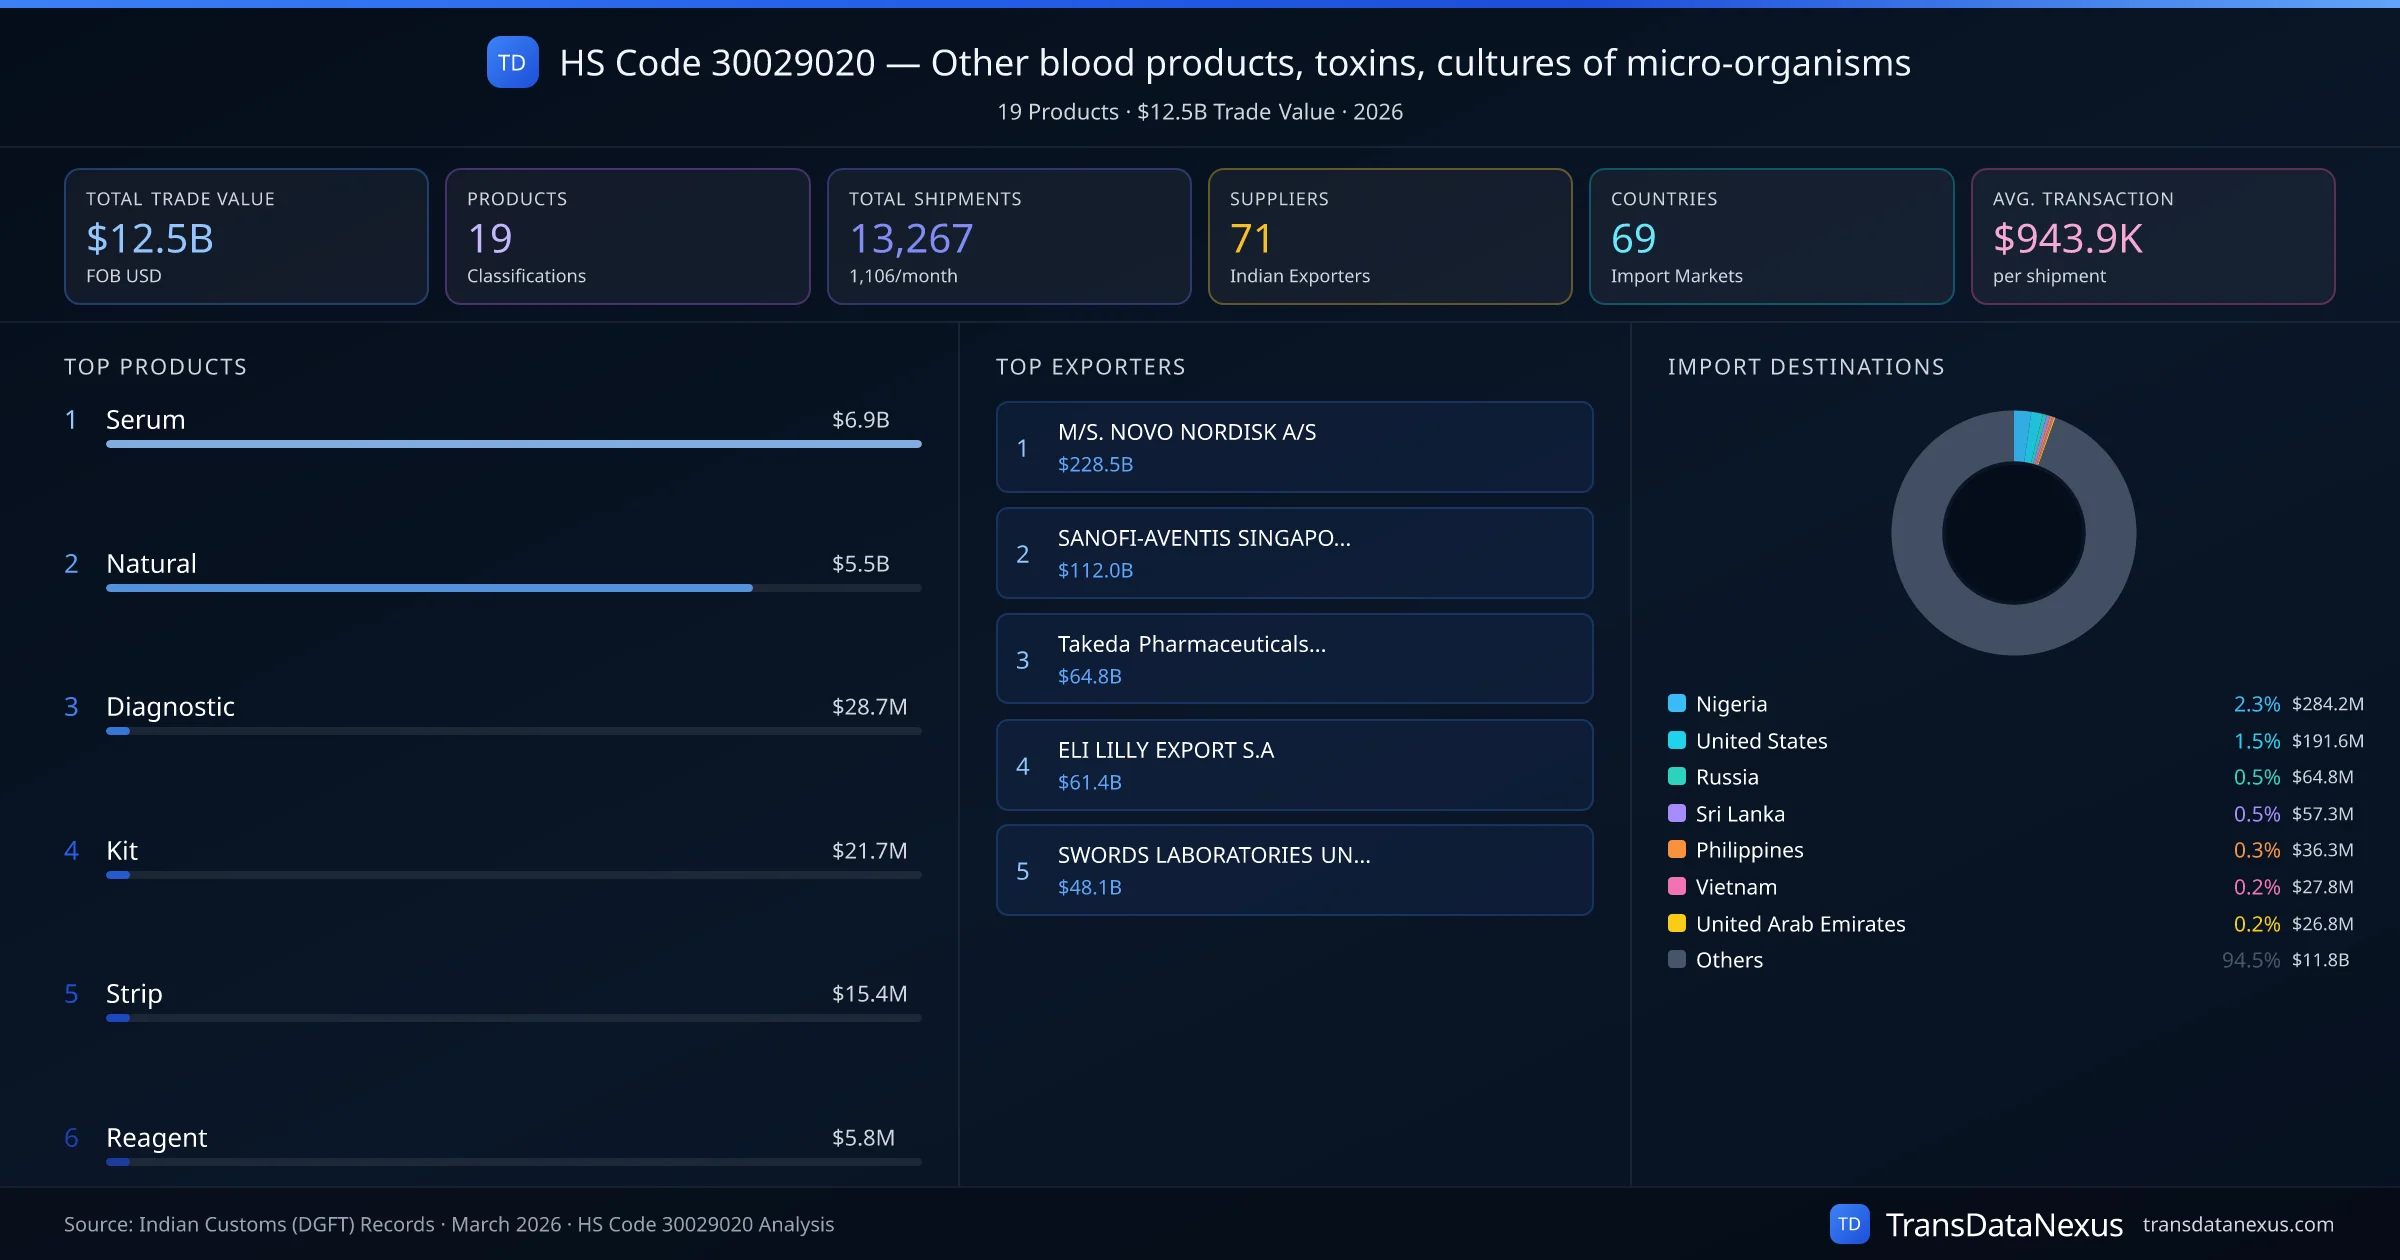Click the TD logo icon in footer
Screen dimensions: 2400x1260
coord(1848,1224)
